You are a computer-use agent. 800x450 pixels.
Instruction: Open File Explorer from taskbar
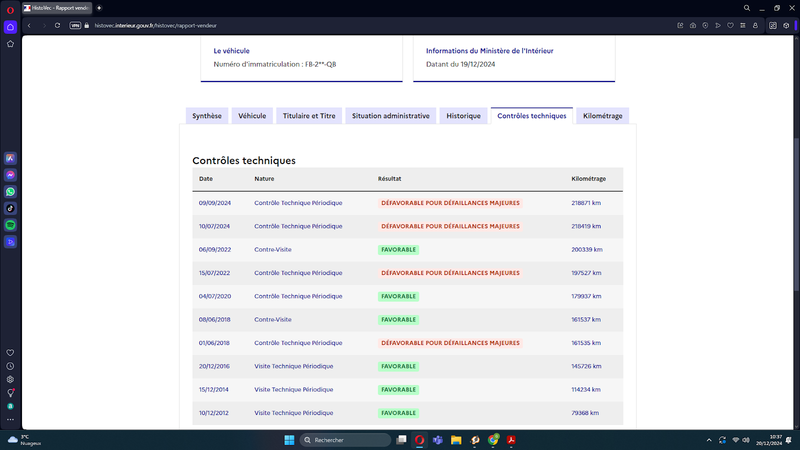456,440
